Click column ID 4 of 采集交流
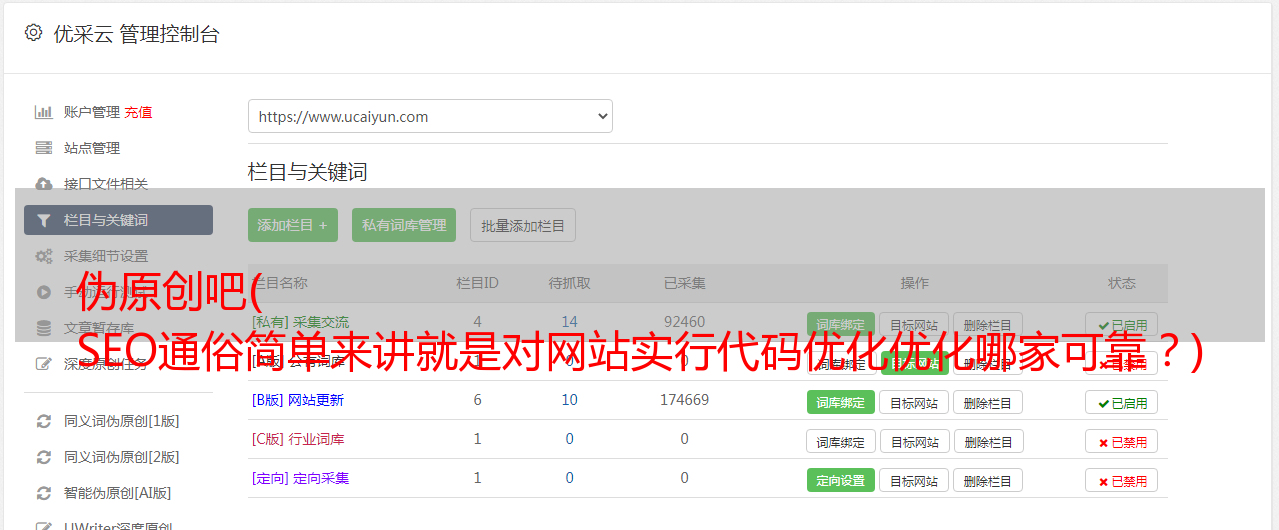 [x=477, y=322]
